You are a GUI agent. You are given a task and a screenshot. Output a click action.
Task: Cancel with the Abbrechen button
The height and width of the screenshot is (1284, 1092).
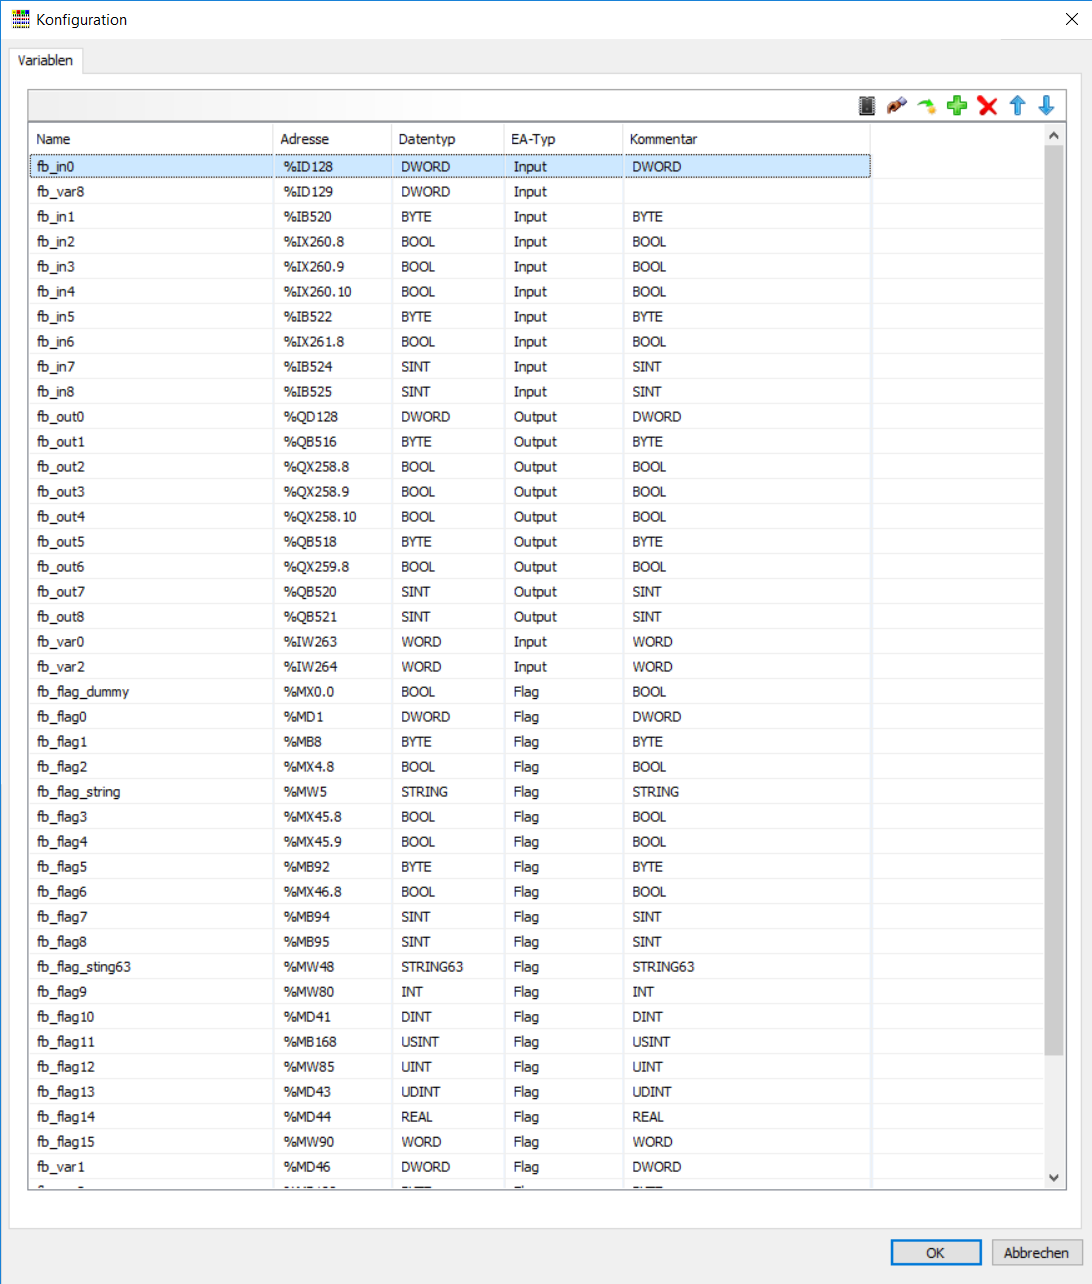pos(1036,1252)
